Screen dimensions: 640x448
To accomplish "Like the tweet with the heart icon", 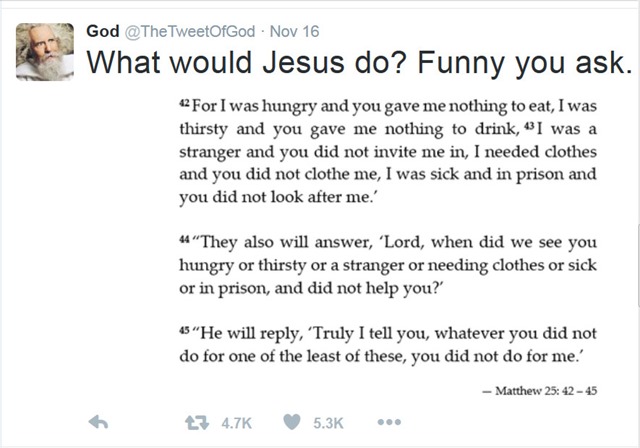I will pyautogui.click(x=292, y=422).
